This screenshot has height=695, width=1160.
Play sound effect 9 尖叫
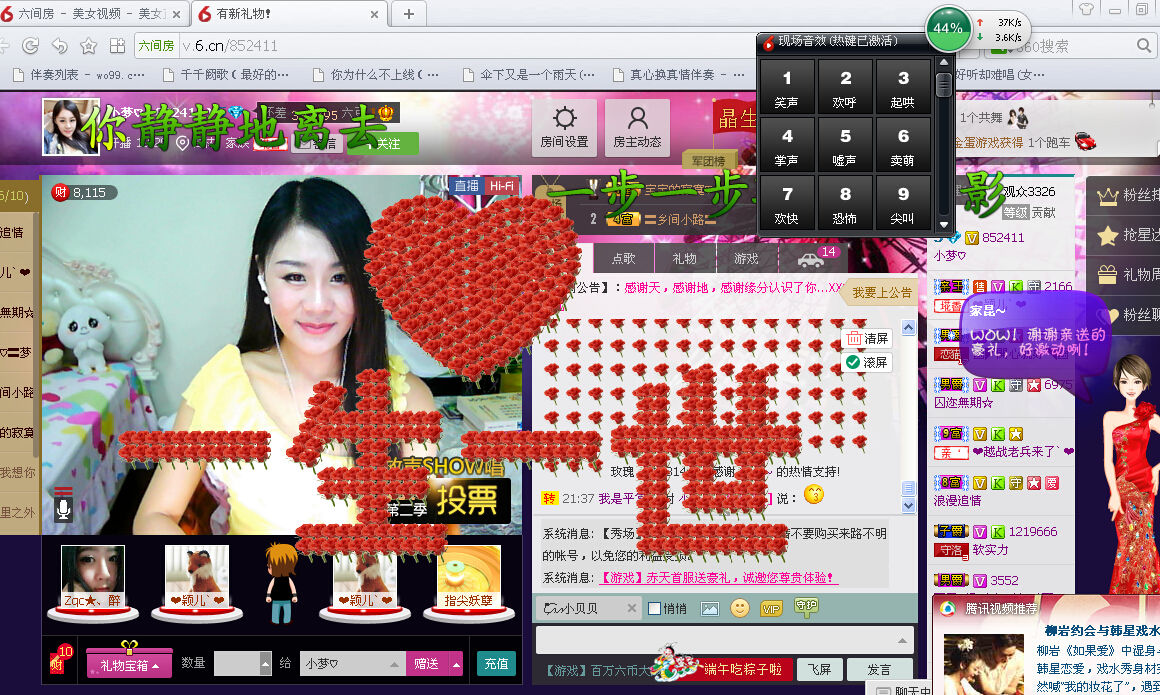tap(903, 202)
